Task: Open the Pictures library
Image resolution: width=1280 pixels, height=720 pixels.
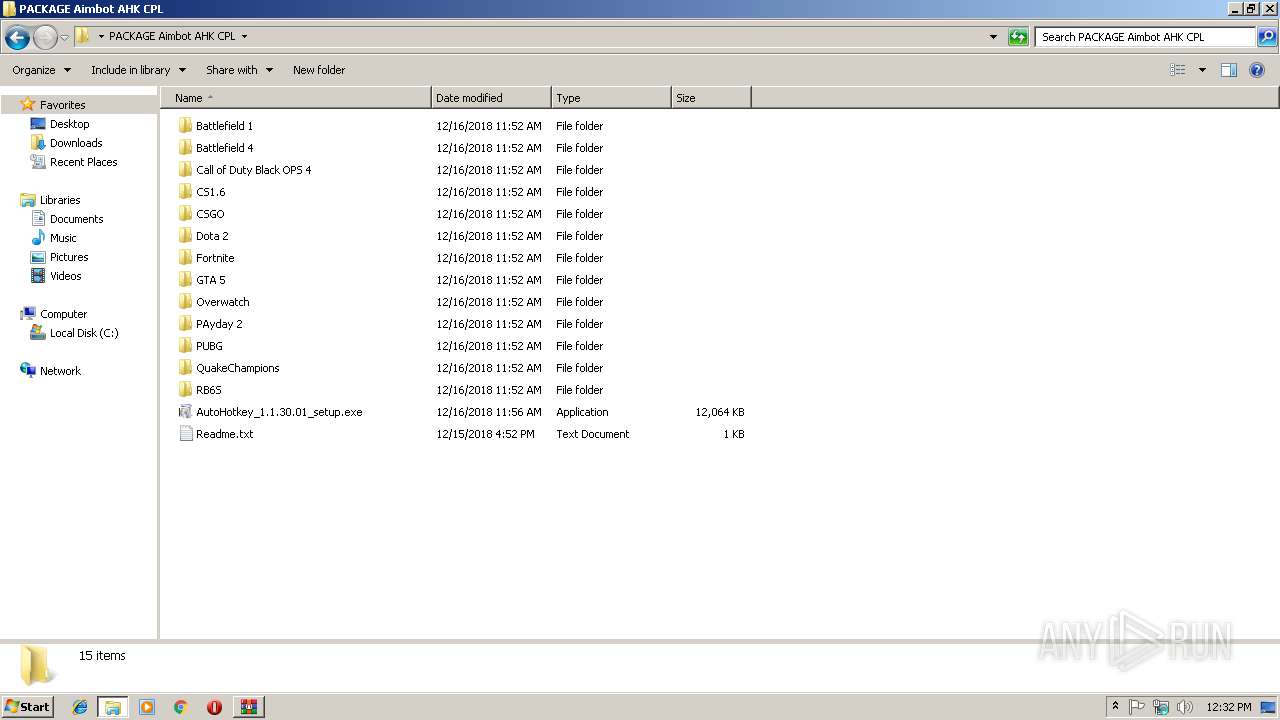Action: pos(69,257)
